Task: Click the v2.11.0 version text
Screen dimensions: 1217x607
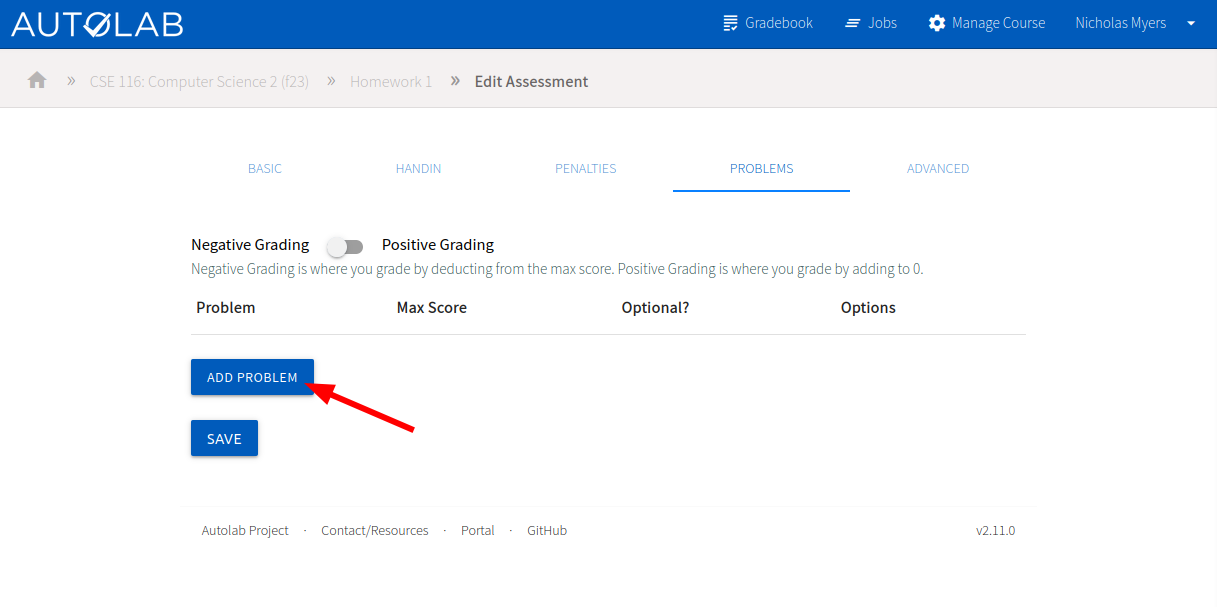Action: click(x=995, y=530)
